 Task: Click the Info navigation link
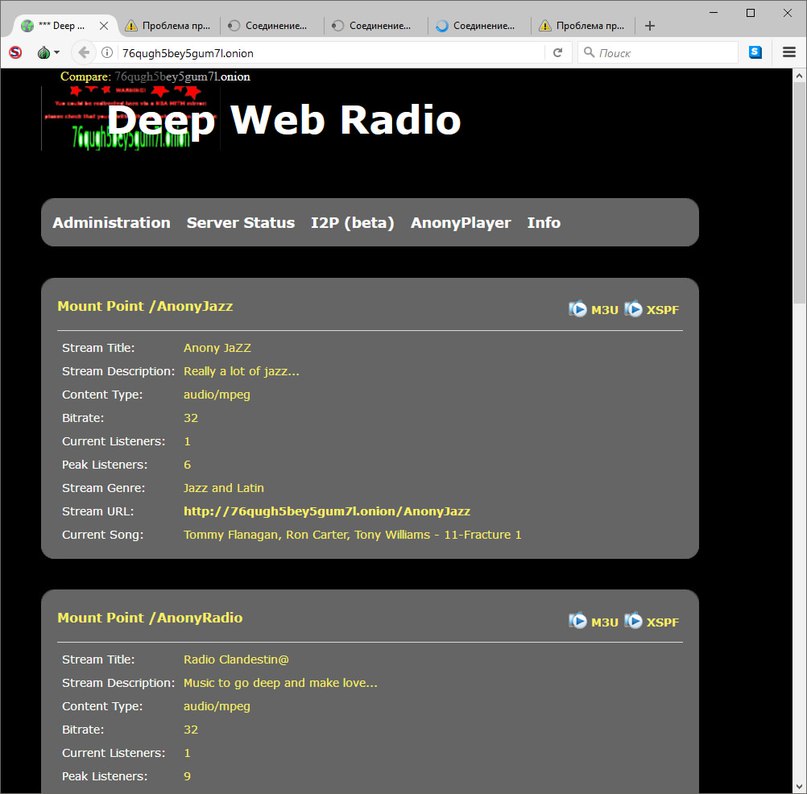(543, 223)
